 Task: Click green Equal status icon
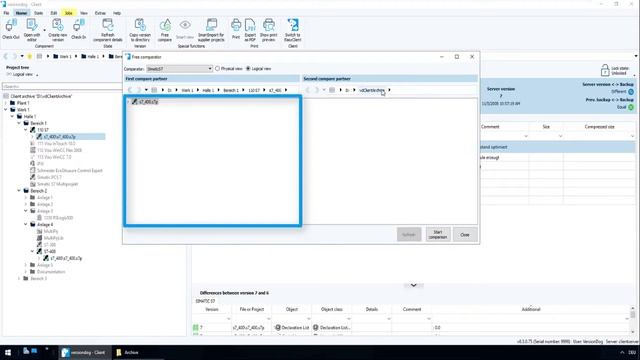click(631, 107)
